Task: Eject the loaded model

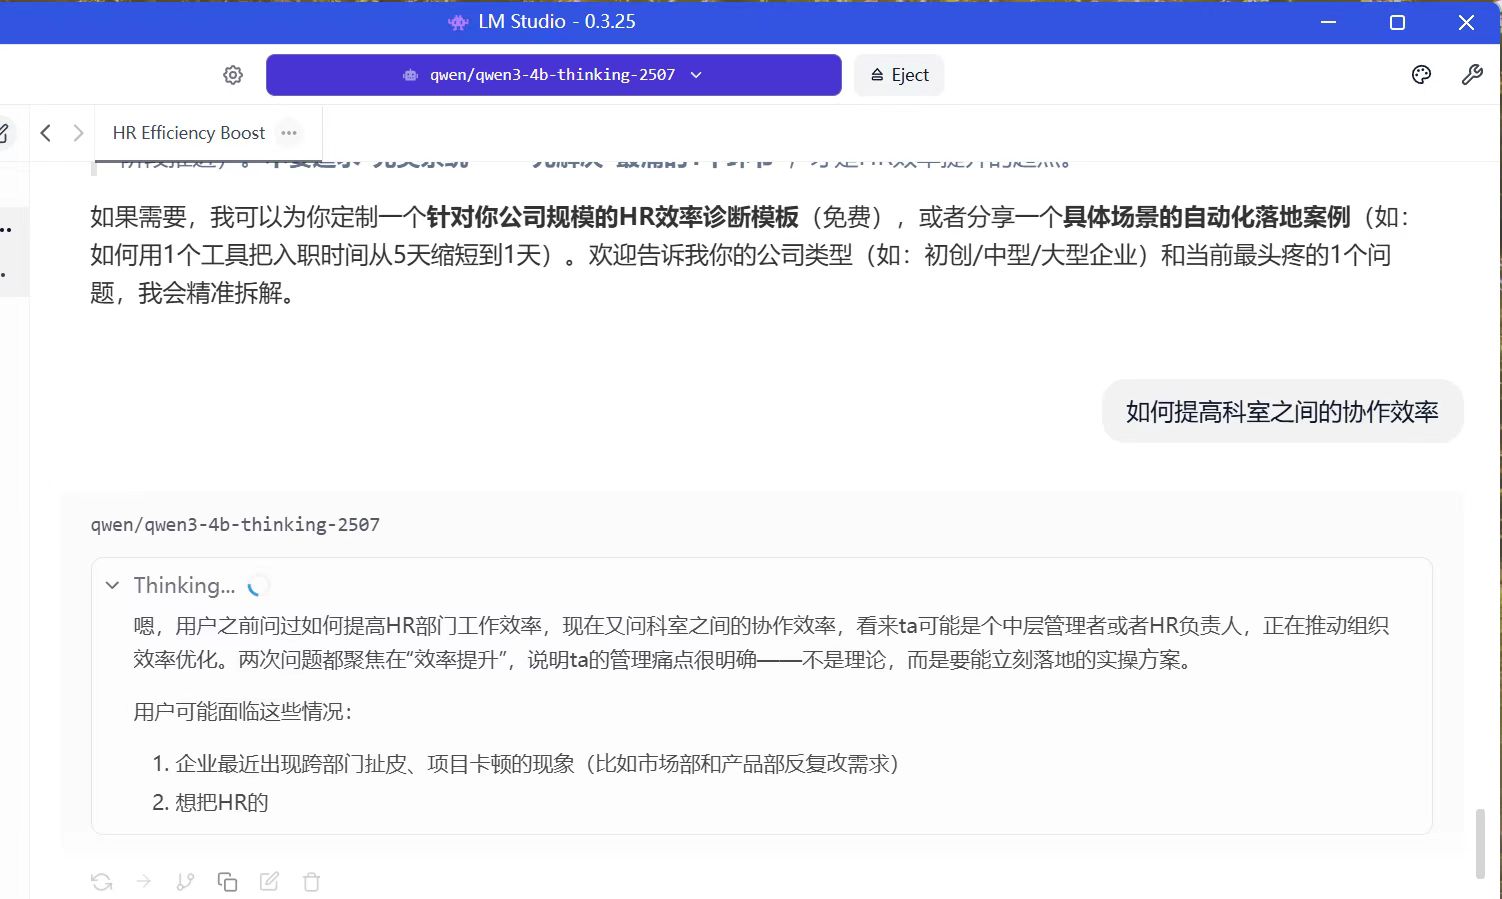Action: point(899,75)
